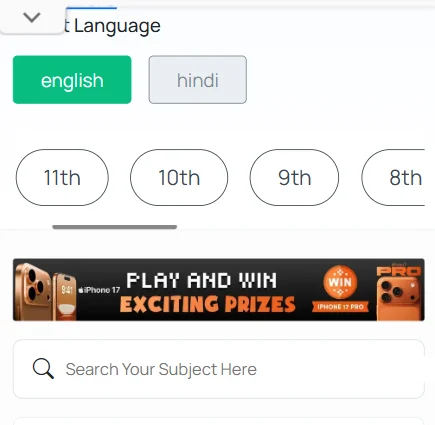Click the IPHONE 17 PRO ribbon label

[x=340, y=306]
